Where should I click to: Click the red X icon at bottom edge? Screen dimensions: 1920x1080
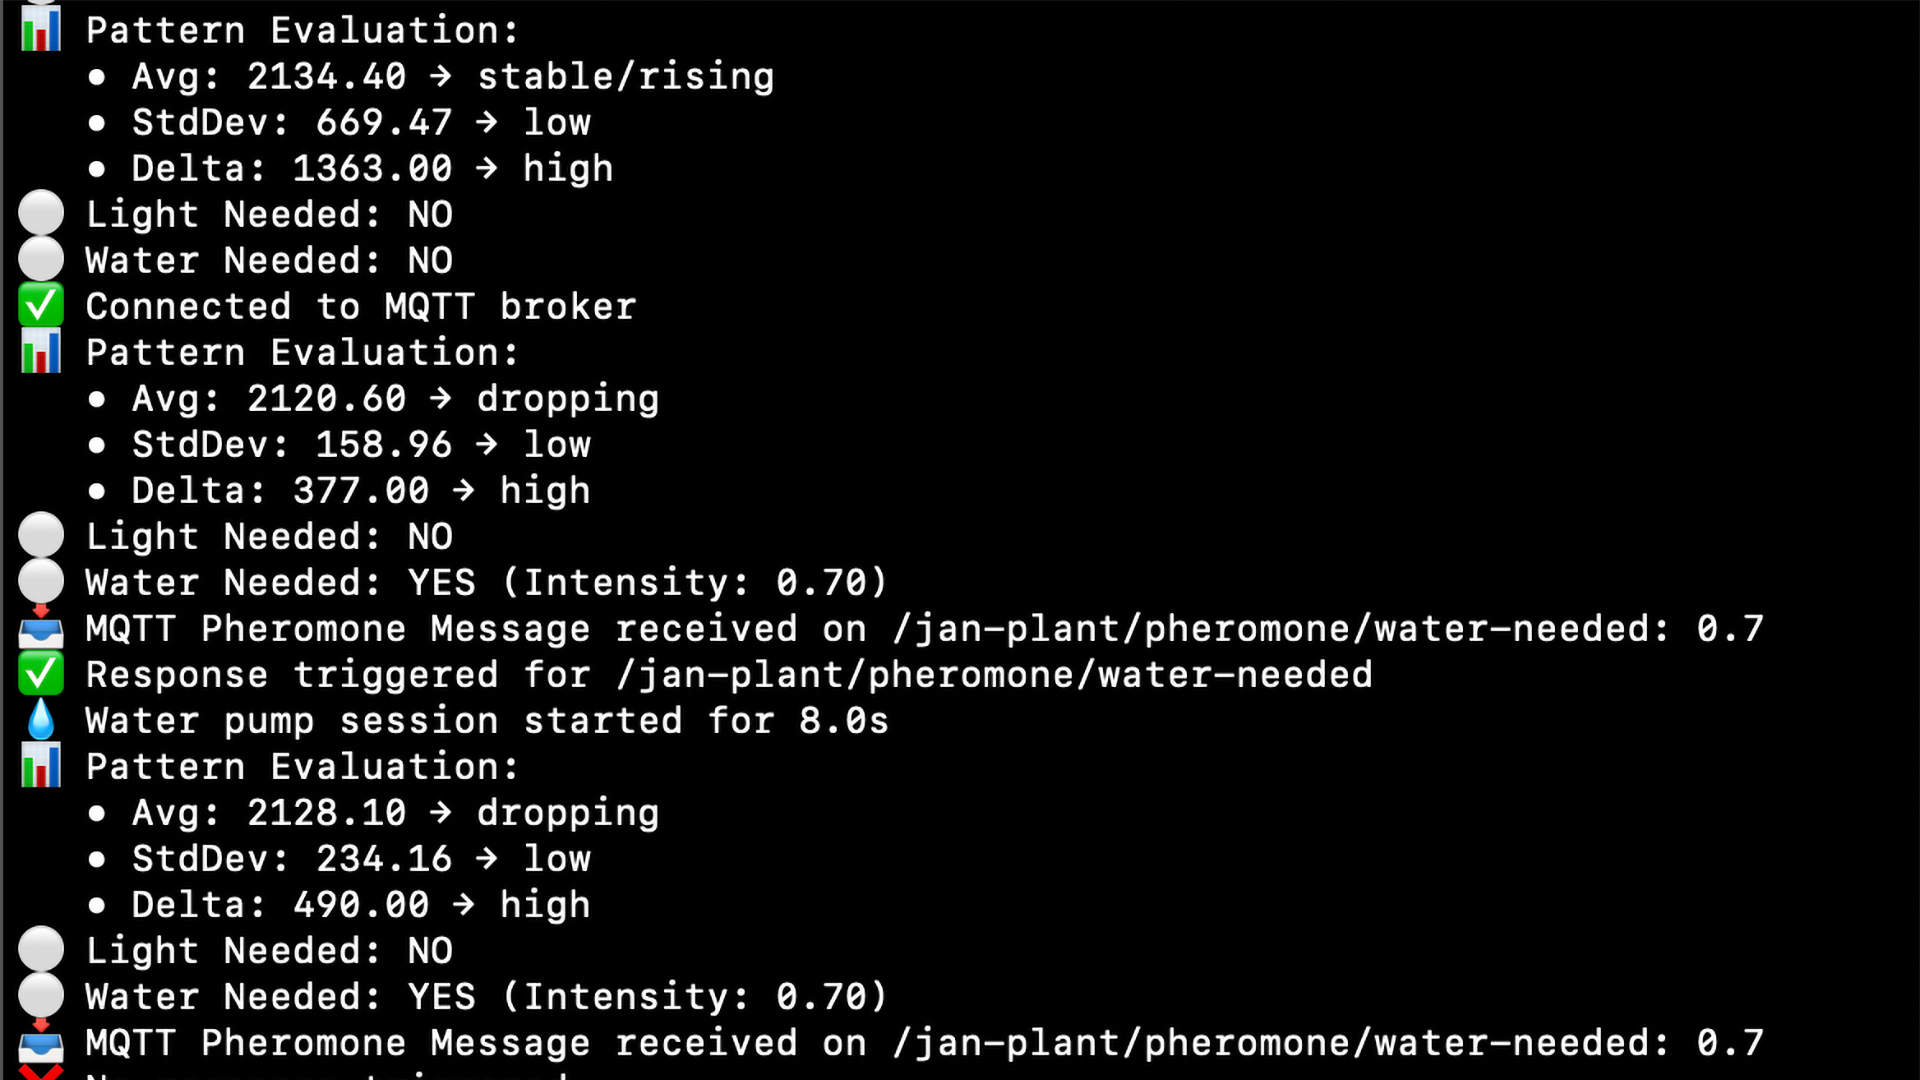coord(41,1074)
